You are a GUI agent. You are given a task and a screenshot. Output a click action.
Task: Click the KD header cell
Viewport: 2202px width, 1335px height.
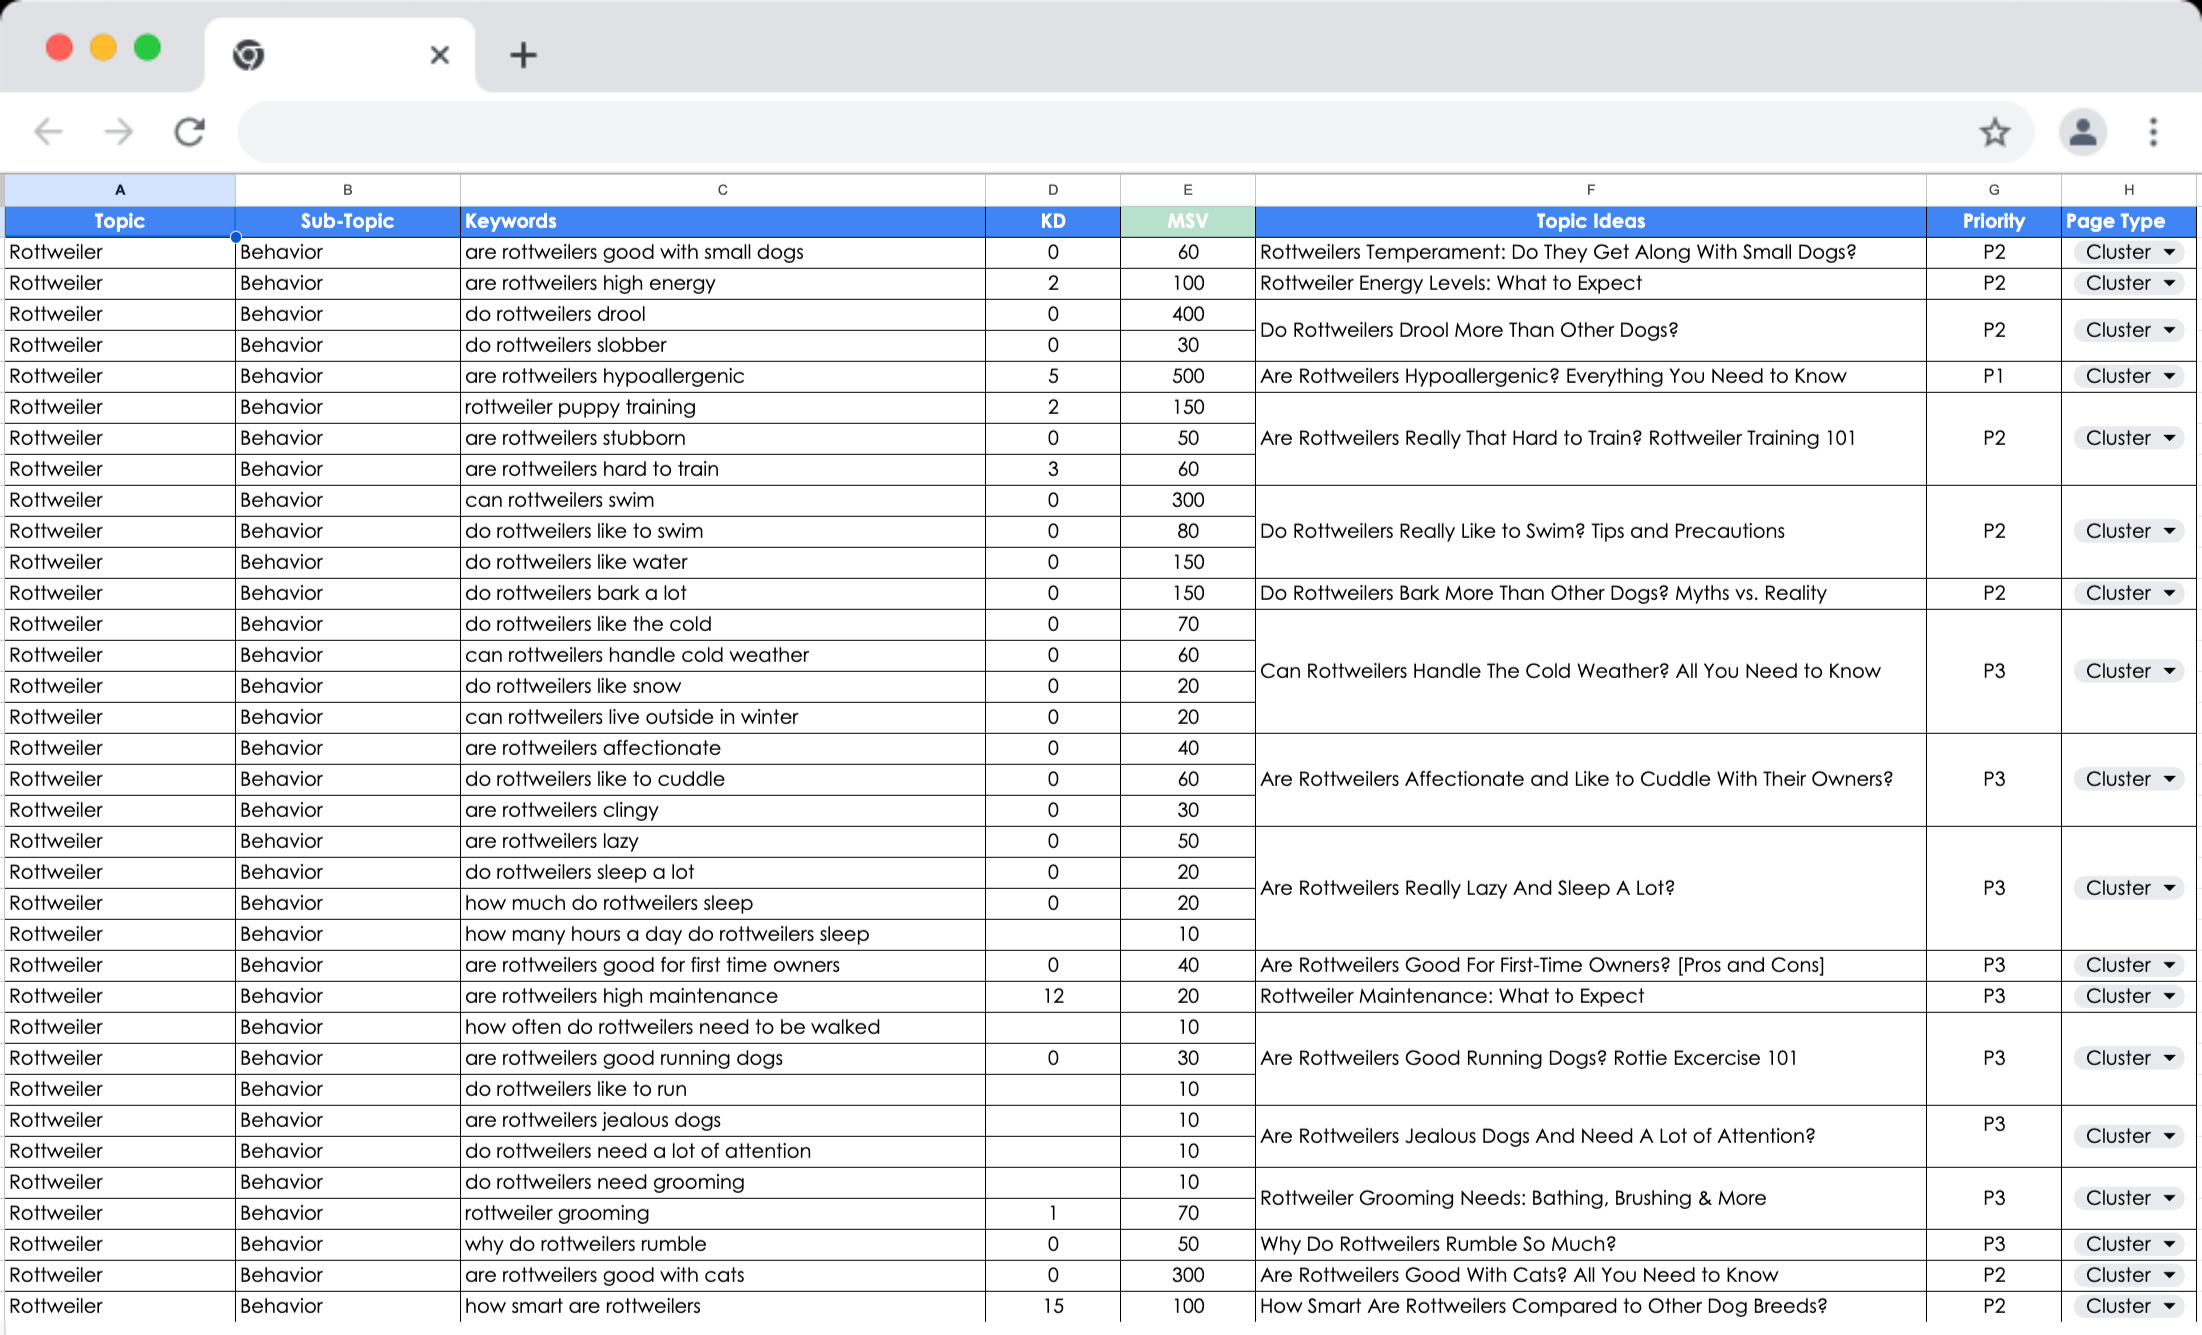1053,222
